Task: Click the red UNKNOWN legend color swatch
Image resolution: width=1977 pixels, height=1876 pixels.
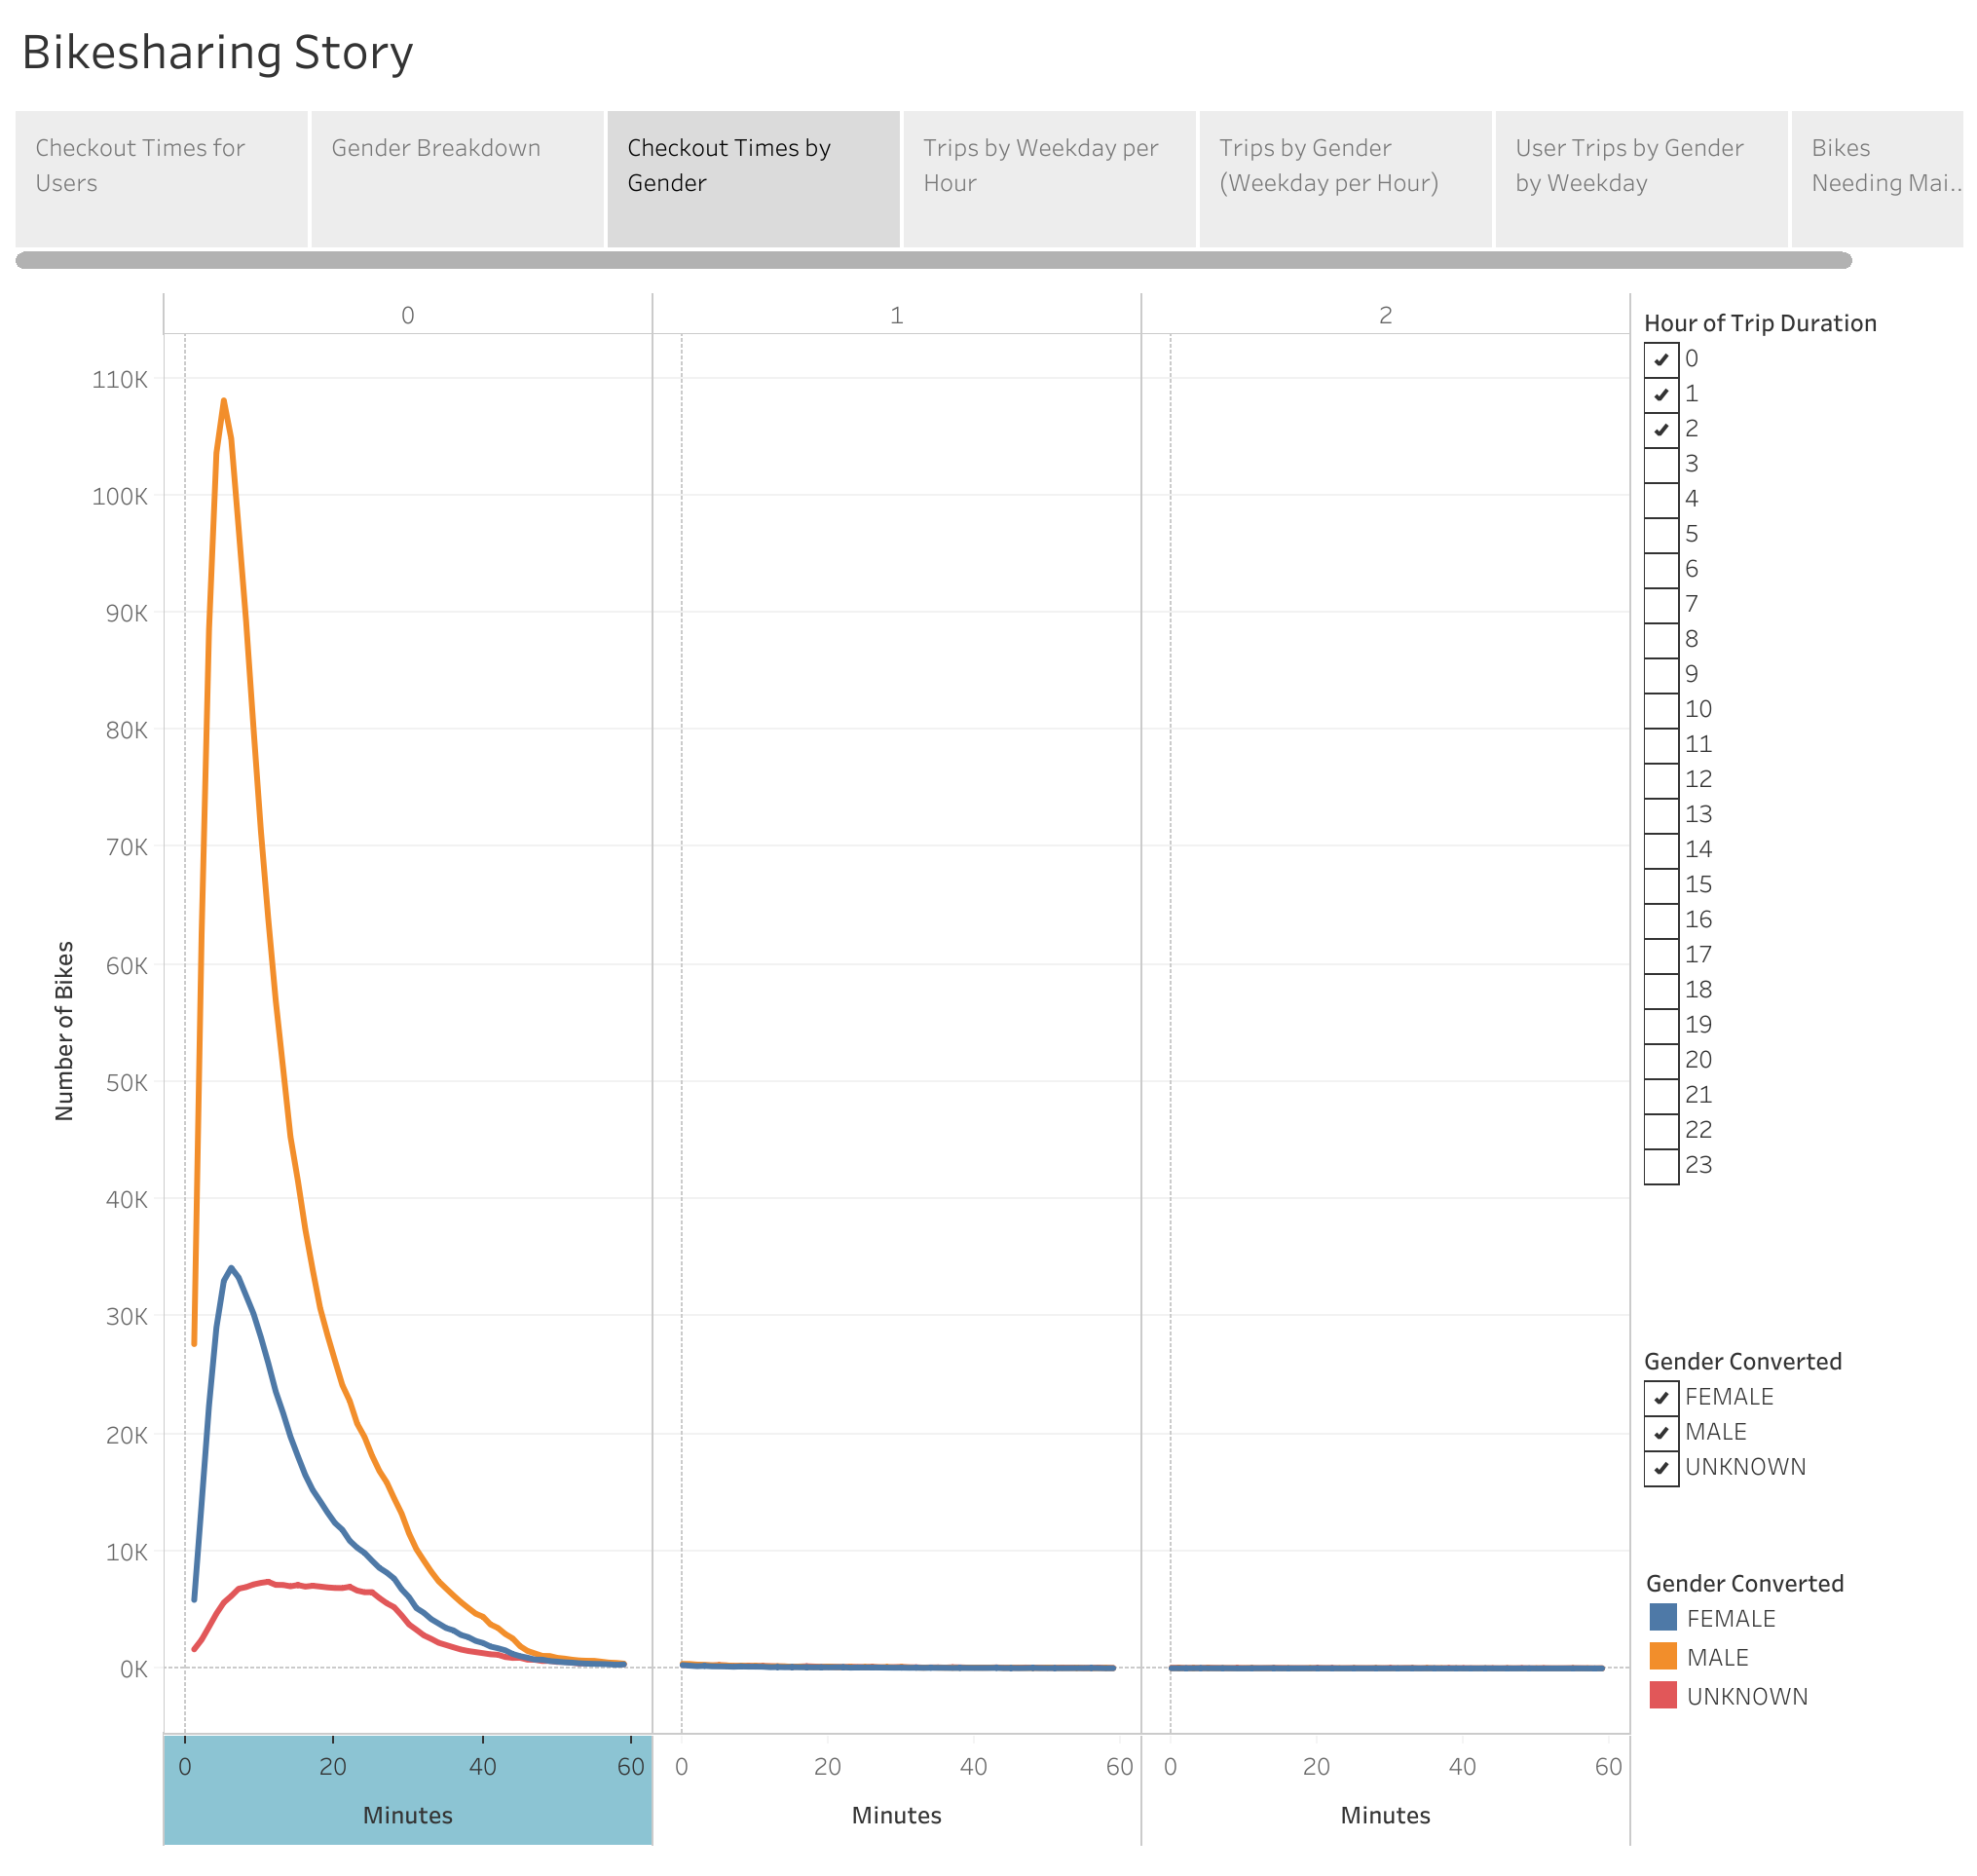Action: pyautogui.click(x=1663, y=1695)
